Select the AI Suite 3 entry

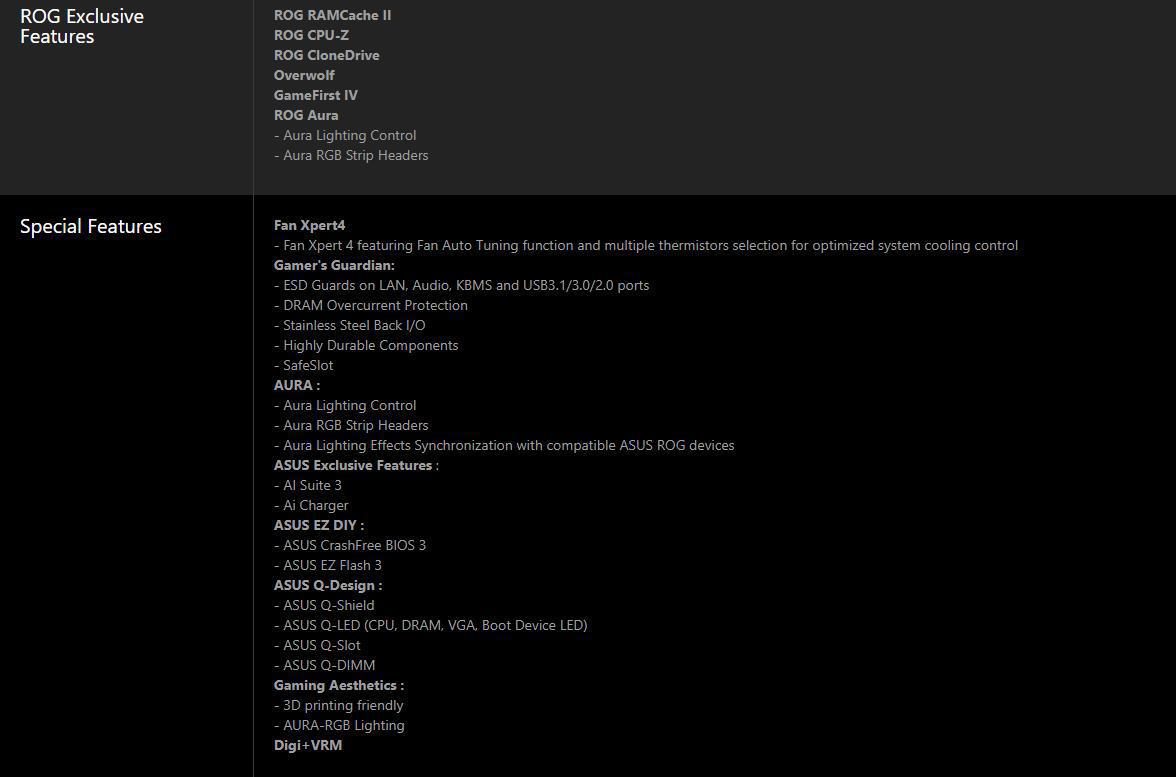pyautogui.click(x=308, y=485)
